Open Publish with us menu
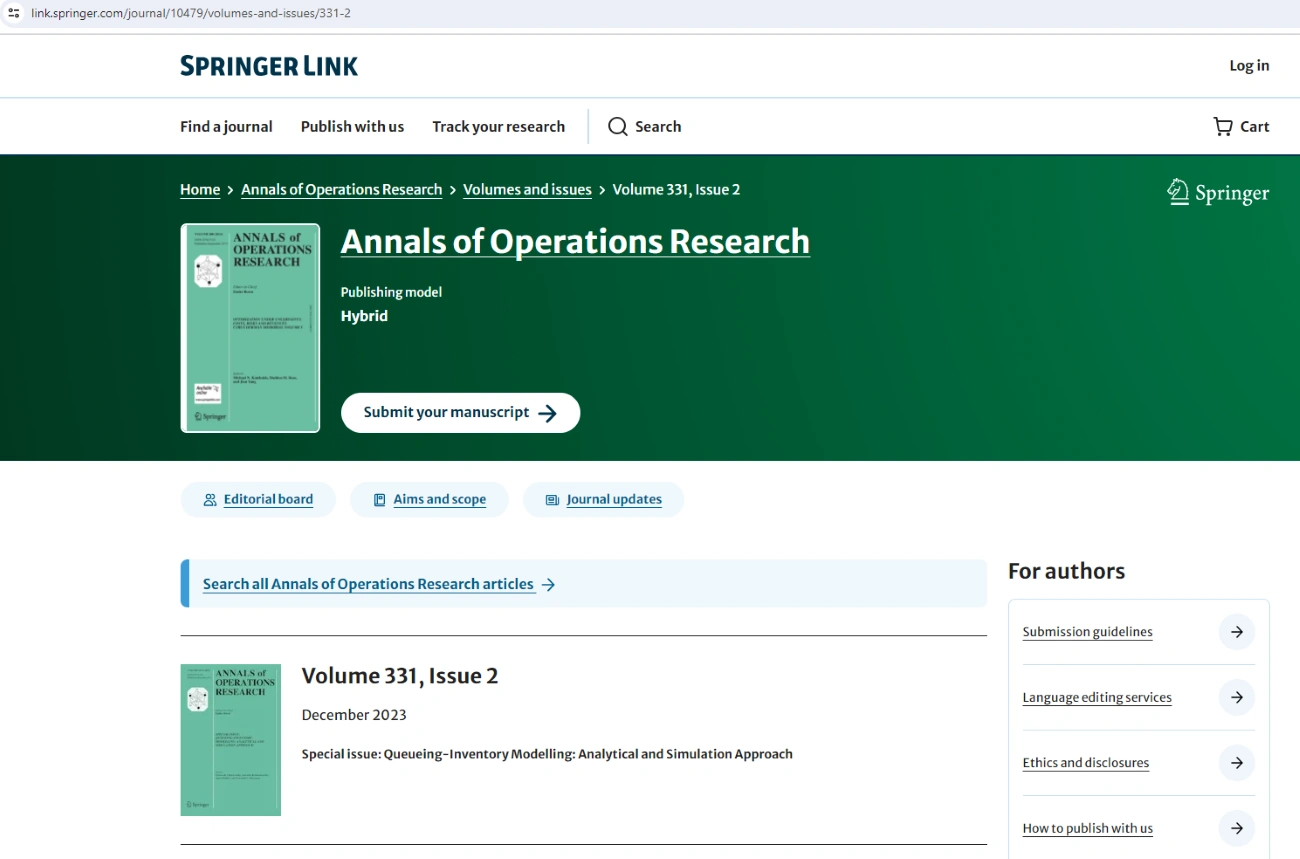The image size is (1300, 859). [x=352, y=126]
